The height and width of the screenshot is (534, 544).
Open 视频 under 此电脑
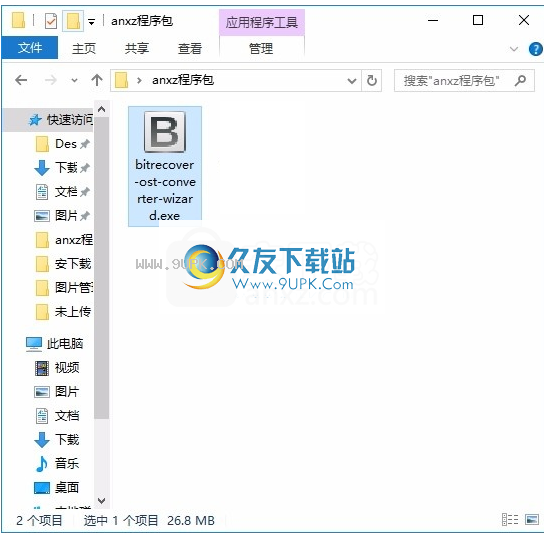coord(58,368)
